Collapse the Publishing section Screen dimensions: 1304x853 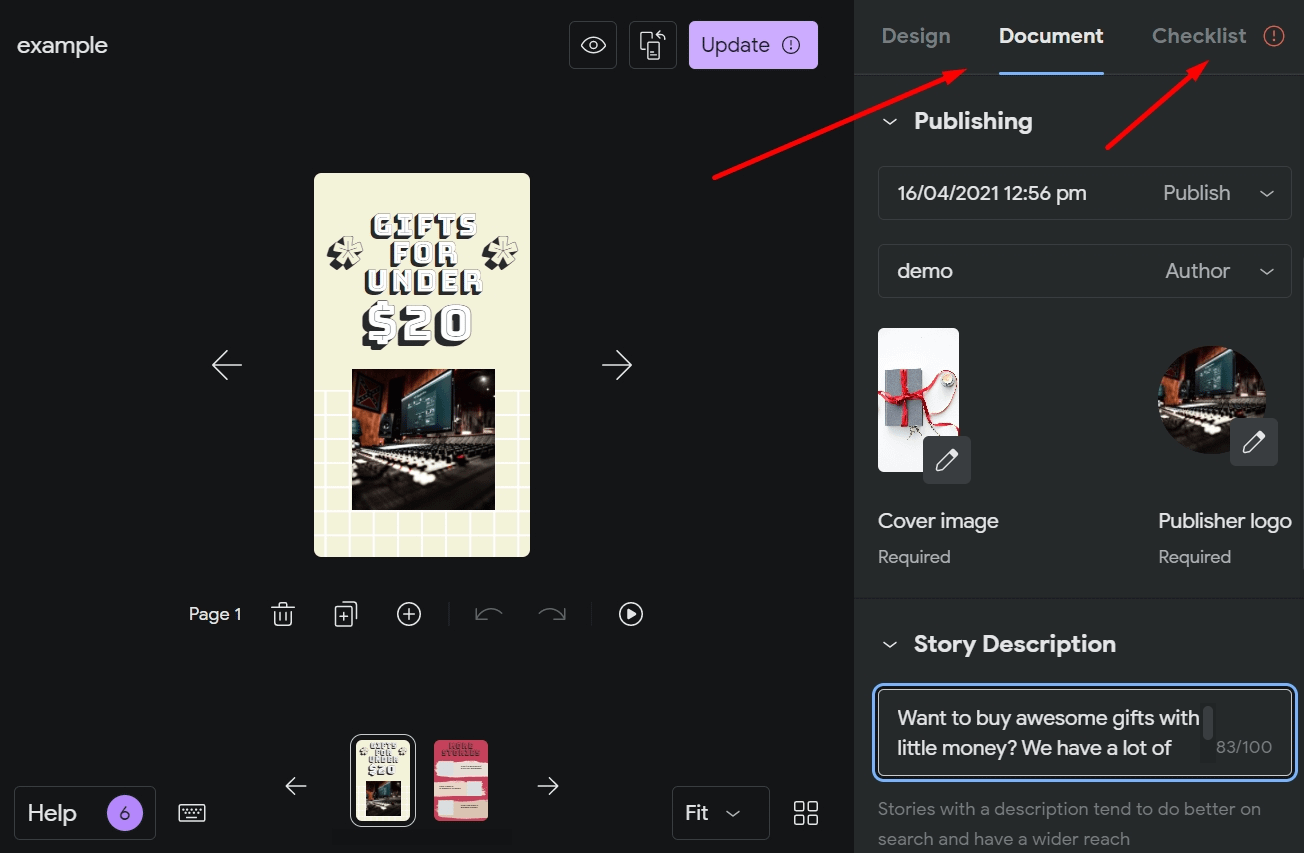[889, 121]
